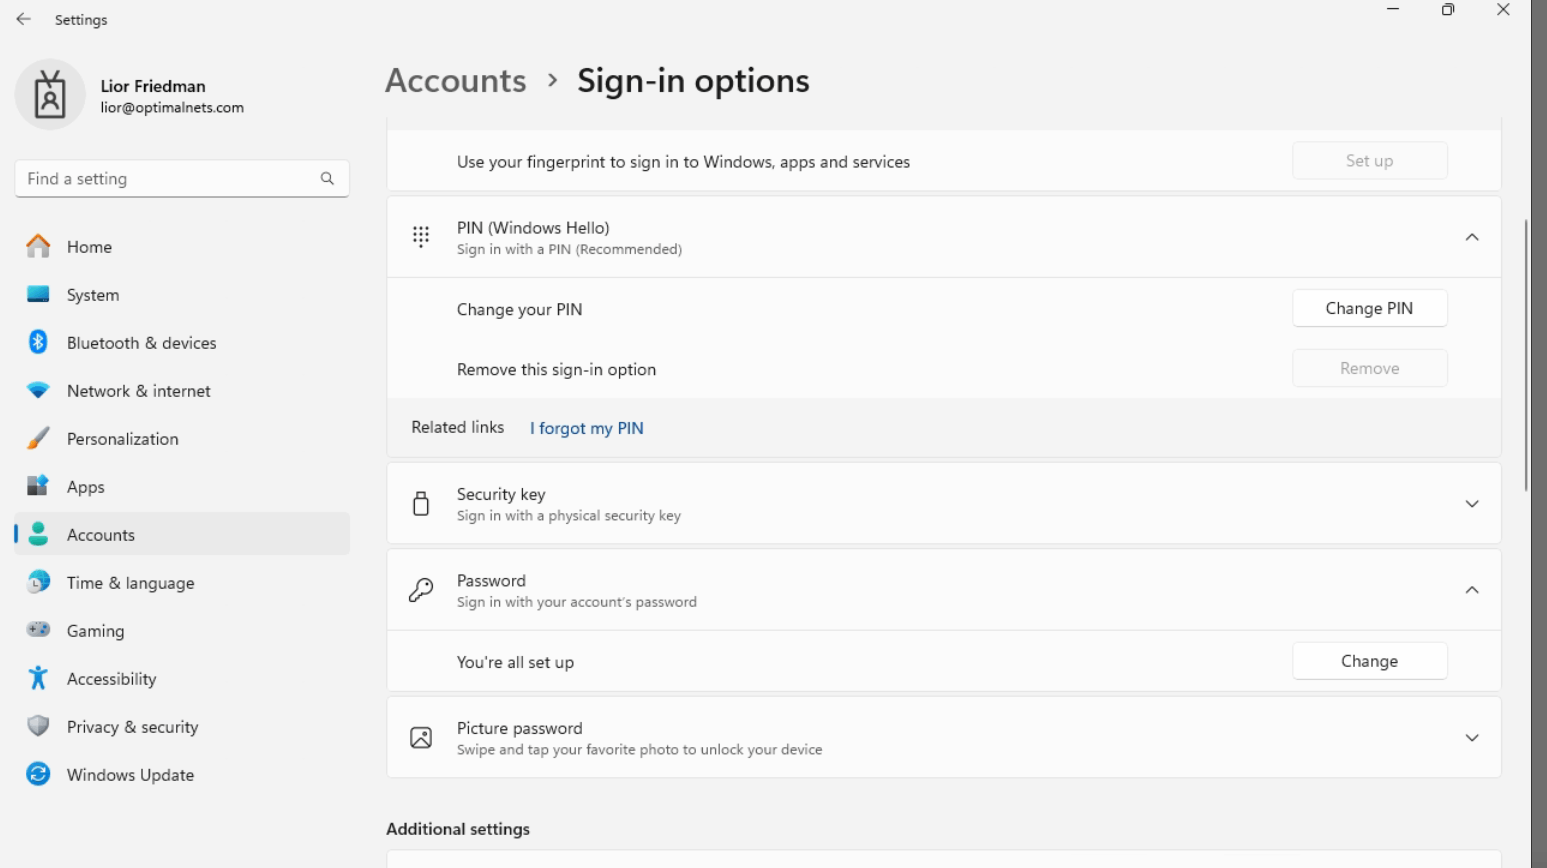1547x868 pixels.
Task: Click the System monitor icon
Action: point(38,294)
